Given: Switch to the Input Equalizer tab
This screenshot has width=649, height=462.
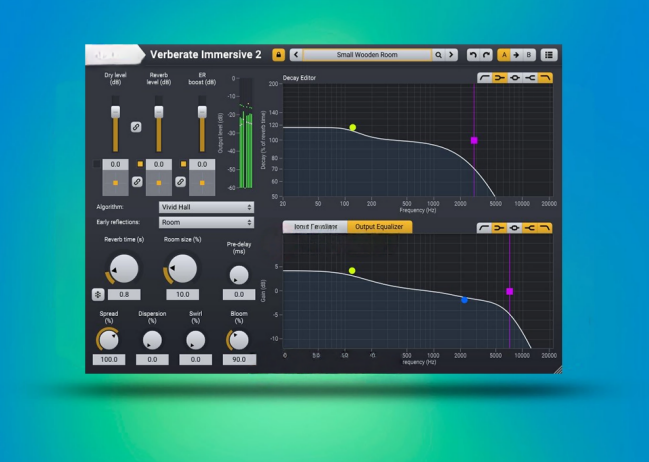Looking at the screenshot, I should coord(315,227).
